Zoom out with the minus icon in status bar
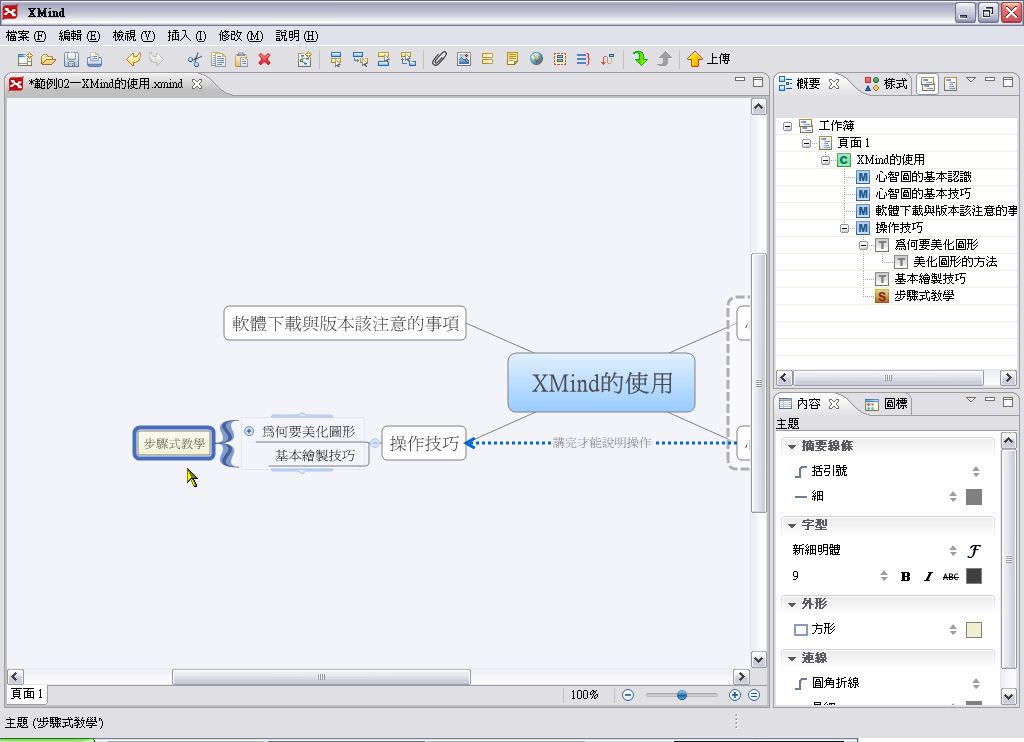1024x742 pixels. pyautogui.click(x=628, y=695)
